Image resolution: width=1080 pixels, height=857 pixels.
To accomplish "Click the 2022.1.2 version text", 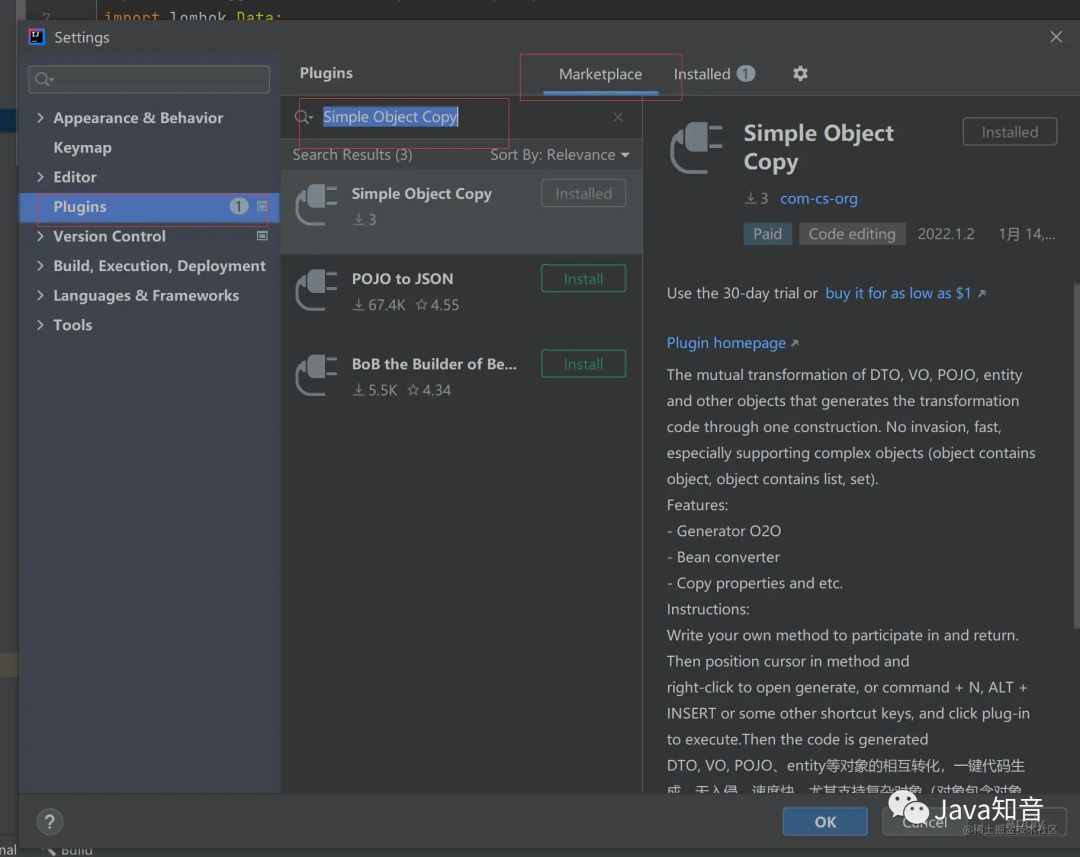I will 946,234.
